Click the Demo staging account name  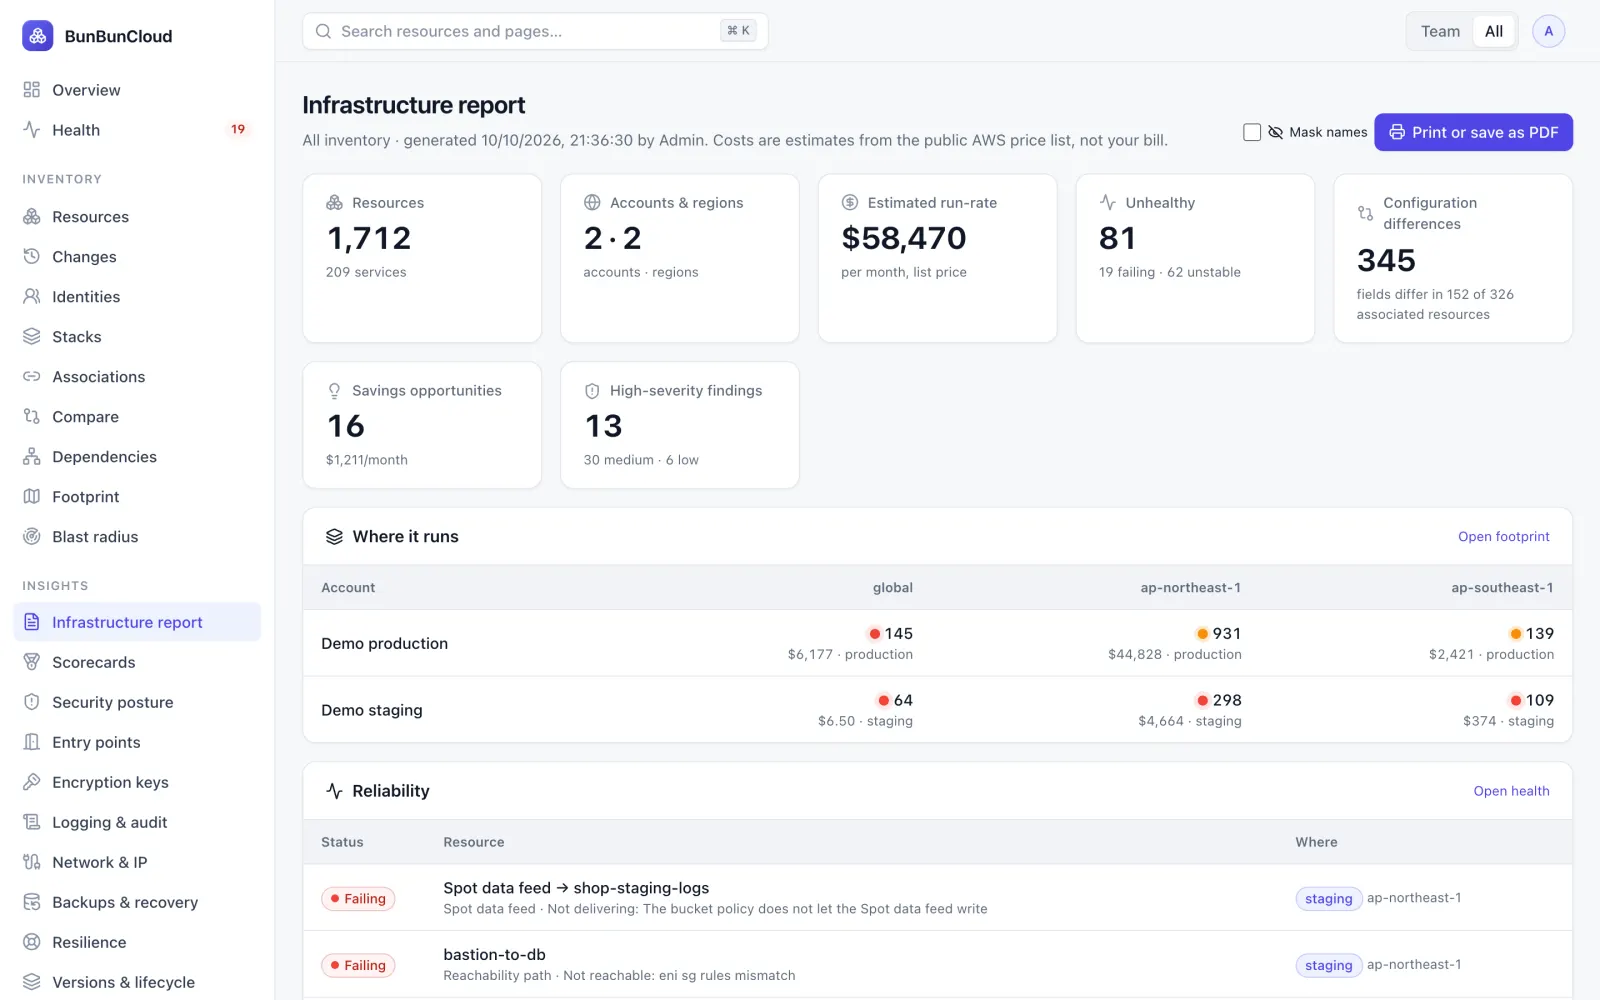click(372, 710)
